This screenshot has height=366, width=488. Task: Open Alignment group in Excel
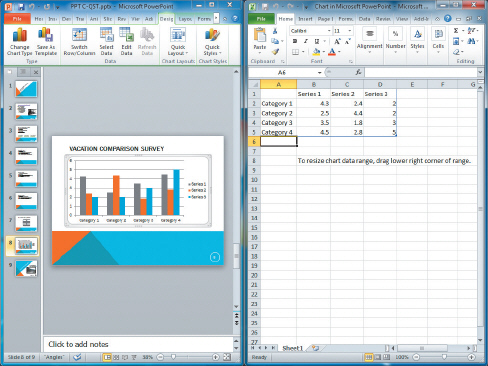[x=370, y=41]
